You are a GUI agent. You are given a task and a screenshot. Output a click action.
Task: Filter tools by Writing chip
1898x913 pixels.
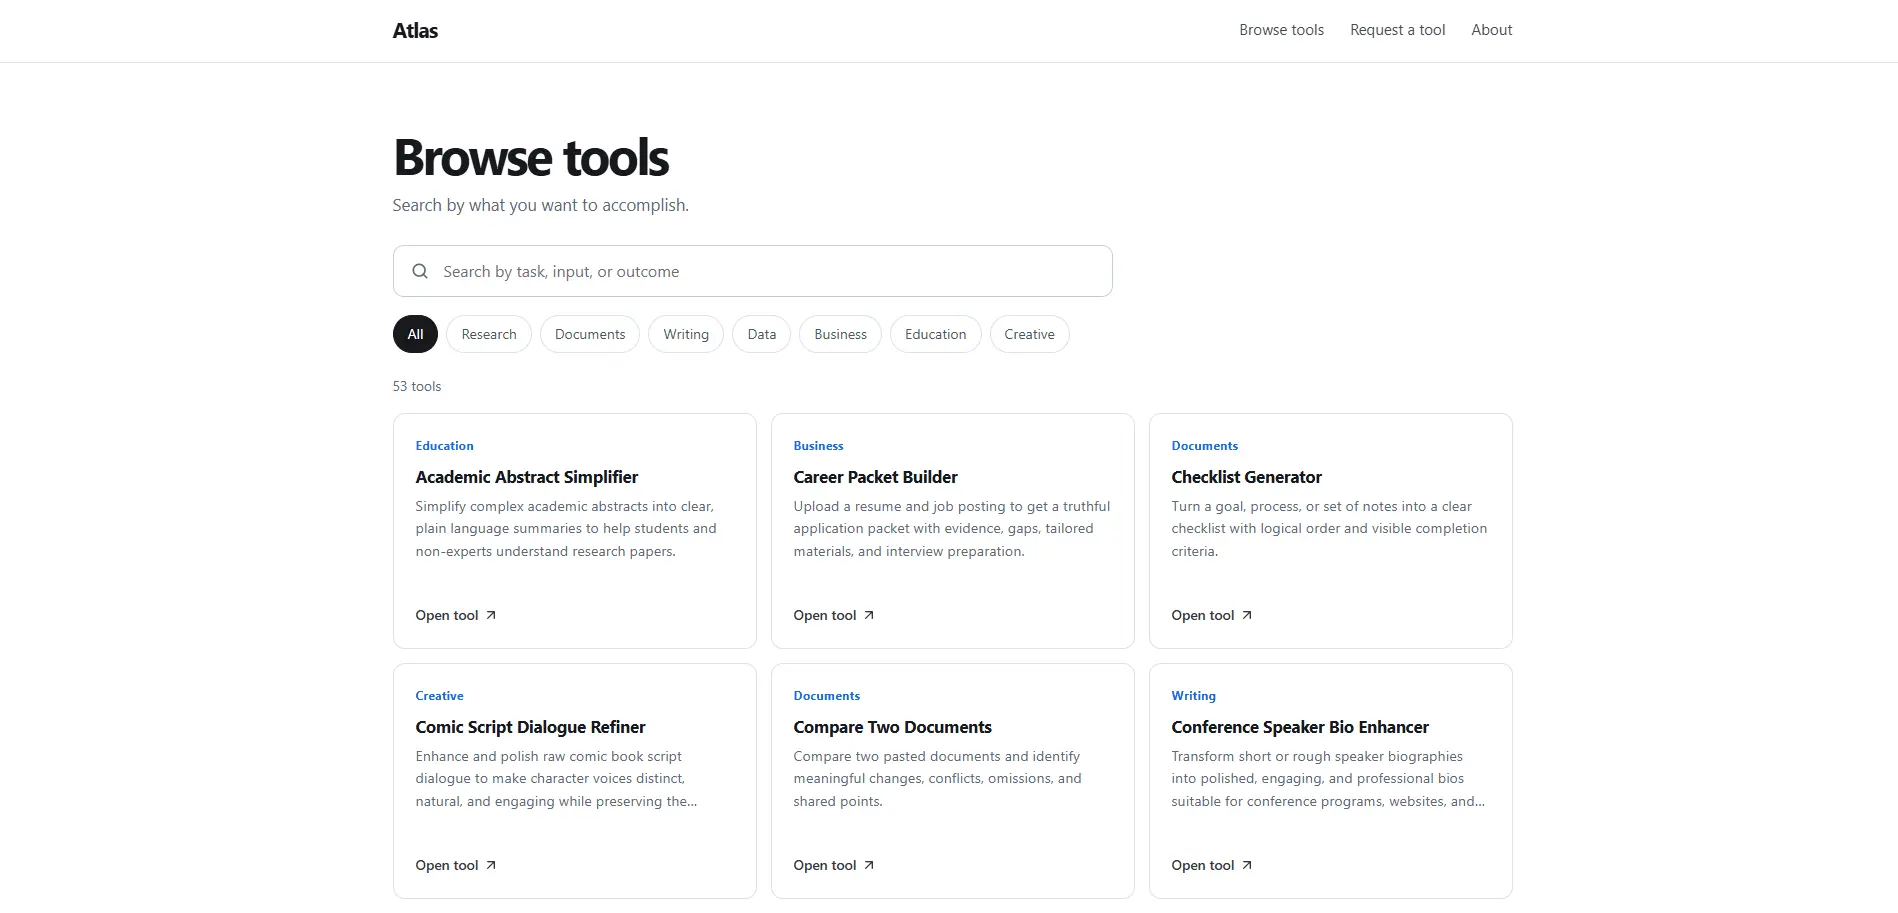686,334
